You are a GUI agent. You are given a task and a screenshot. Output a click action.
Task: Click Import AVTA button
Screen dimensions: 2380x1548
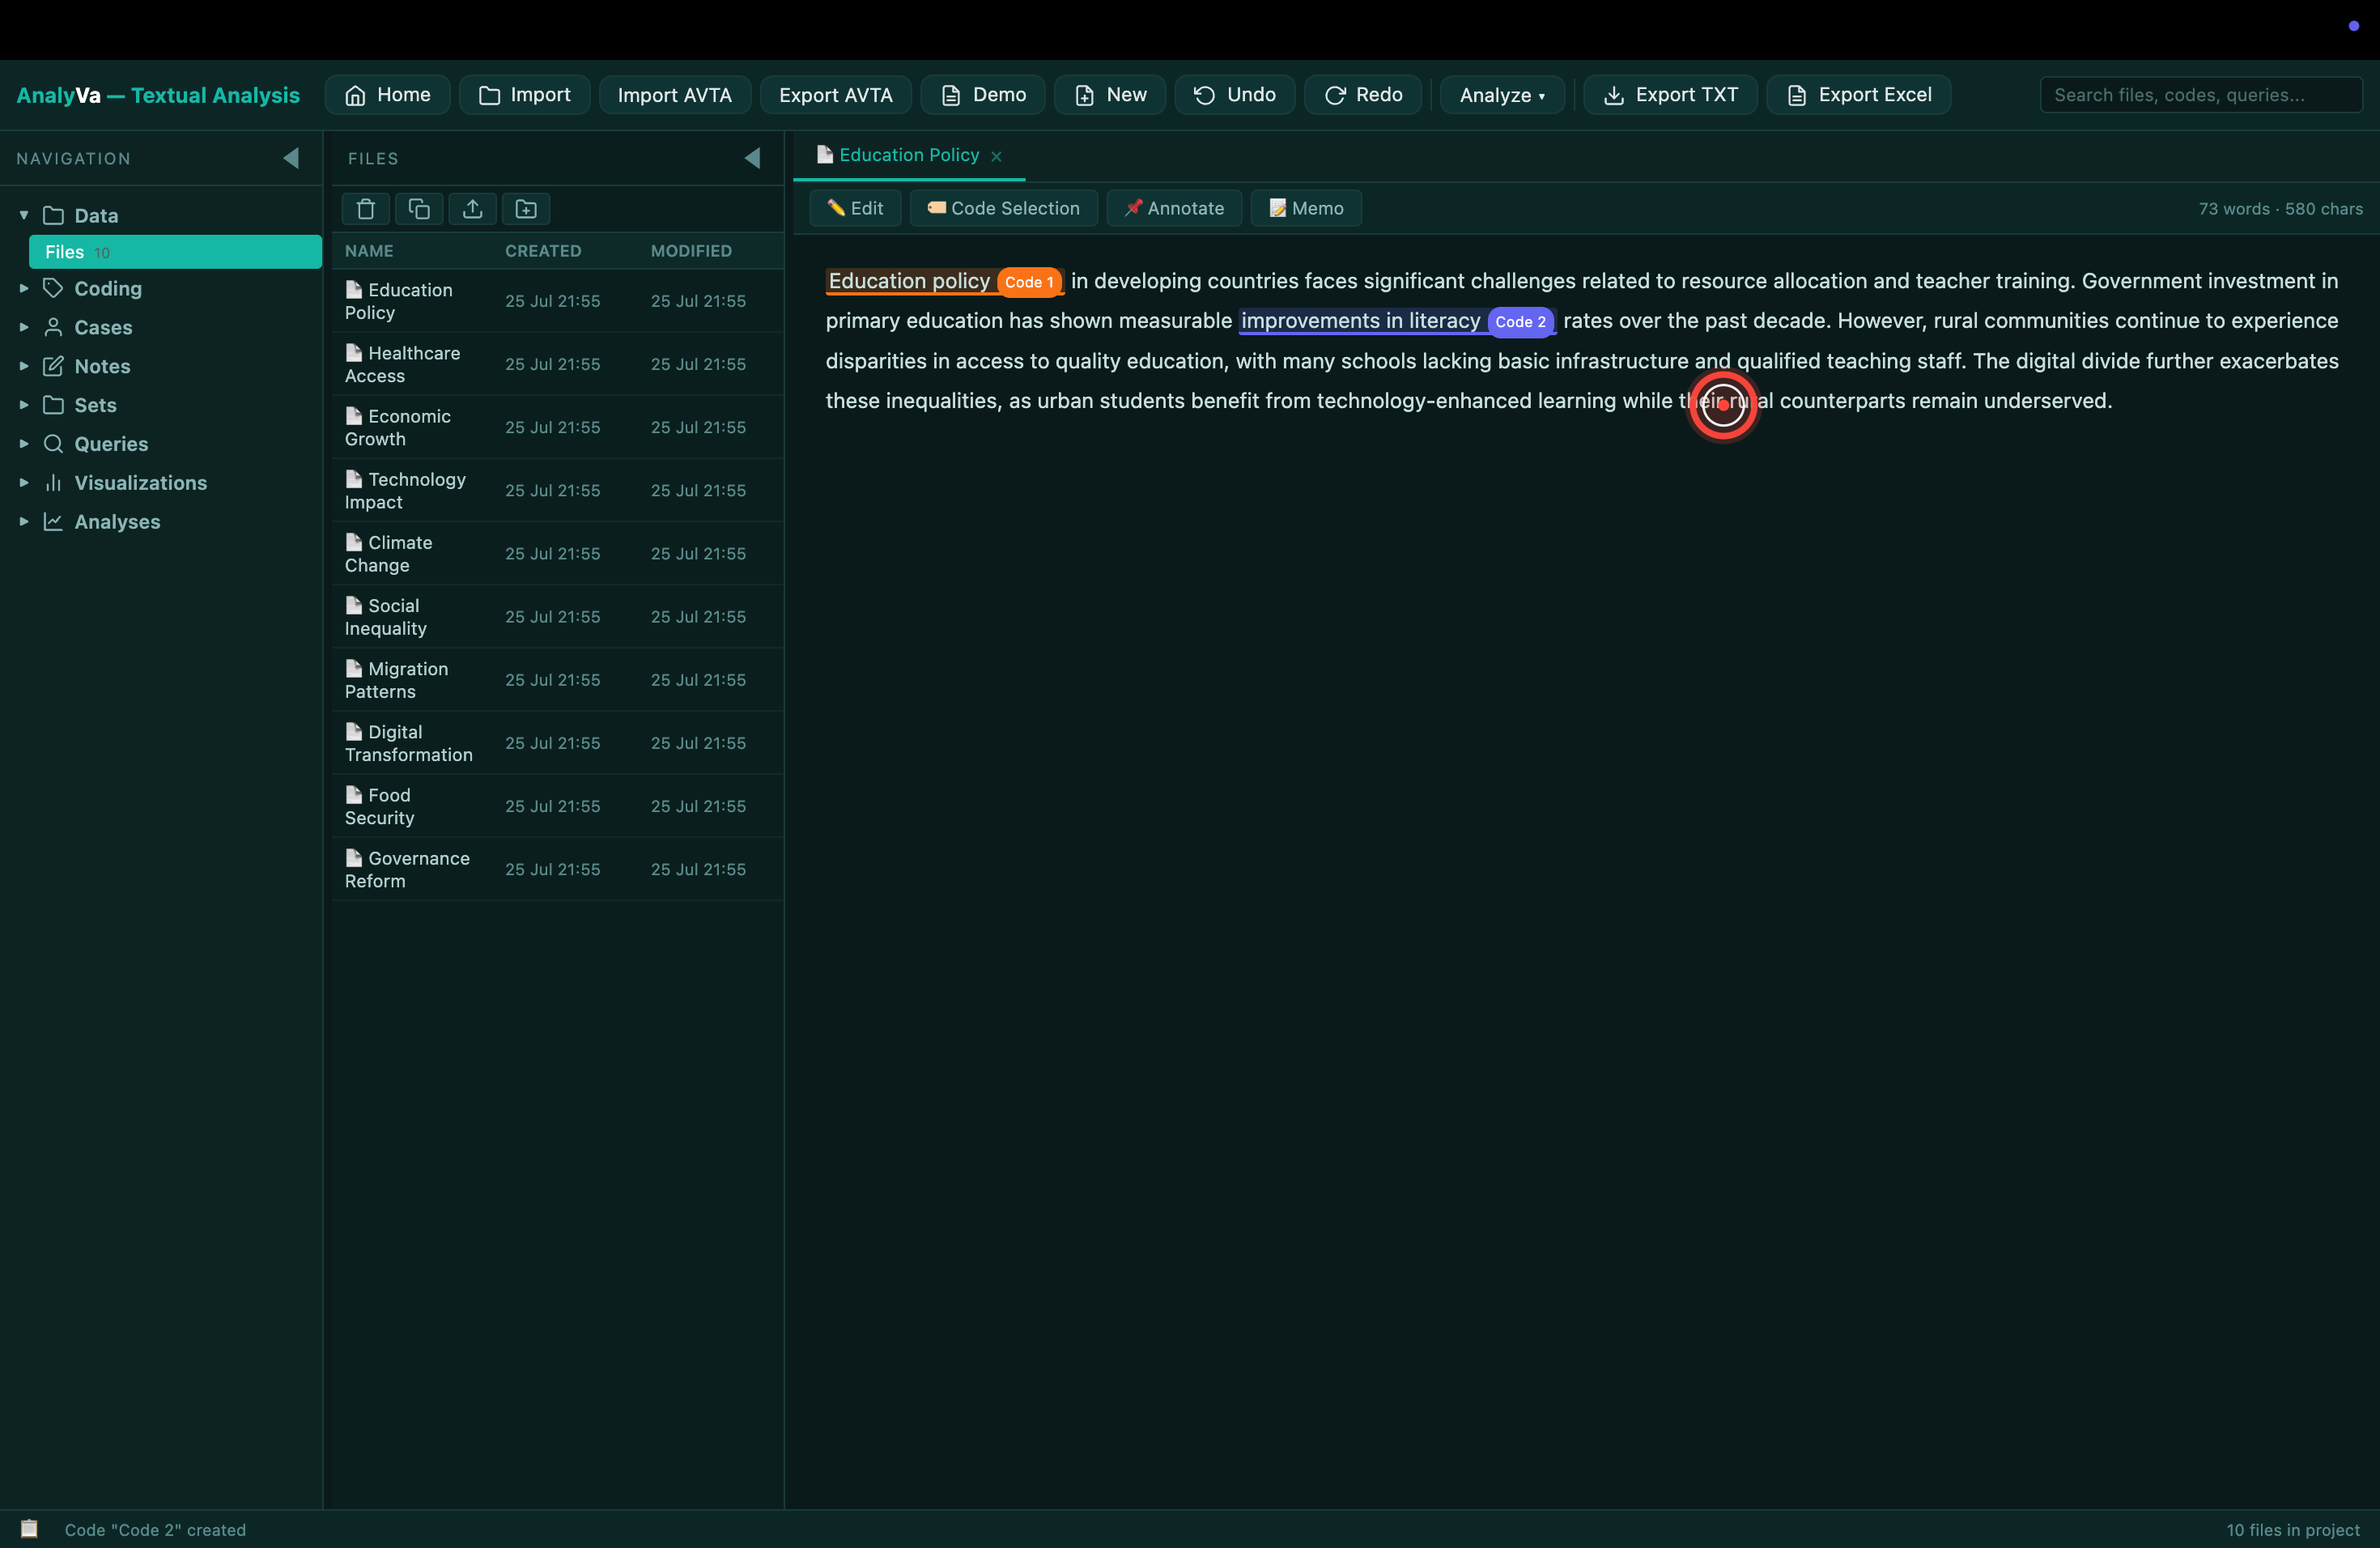(674, 95)
